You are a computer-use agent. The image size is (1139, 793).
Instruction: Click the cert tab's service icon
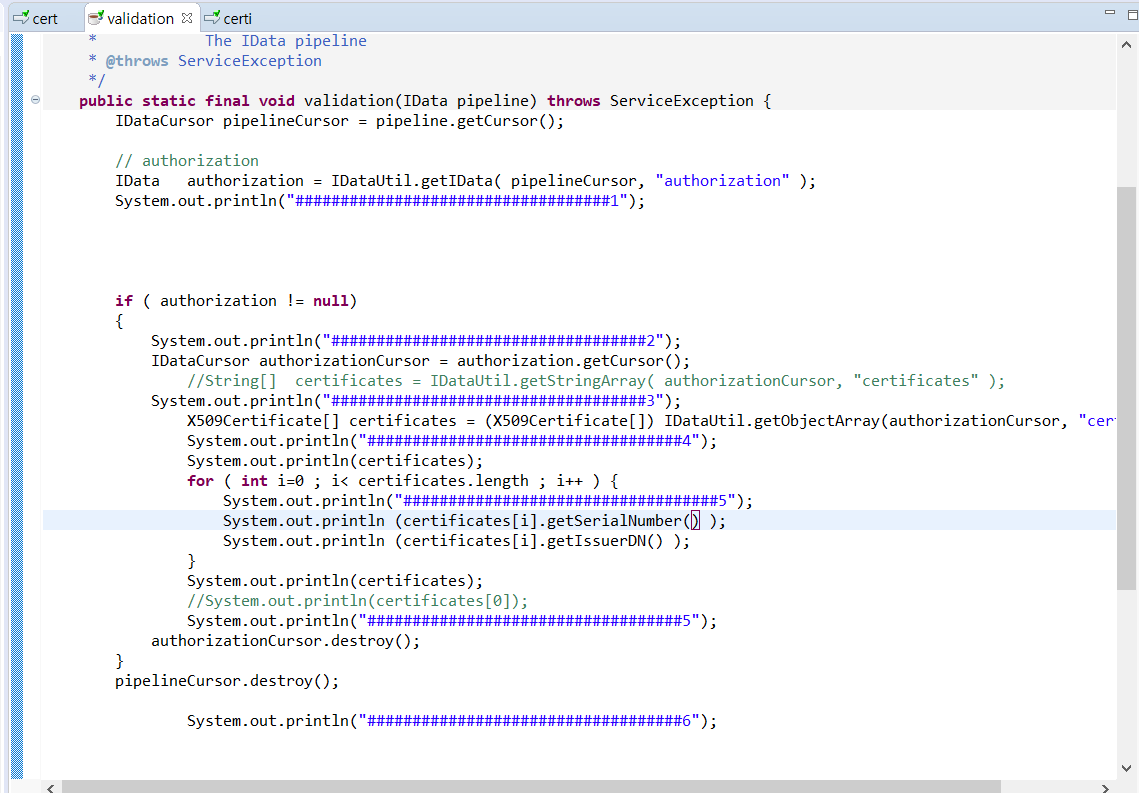coord(20,18)
